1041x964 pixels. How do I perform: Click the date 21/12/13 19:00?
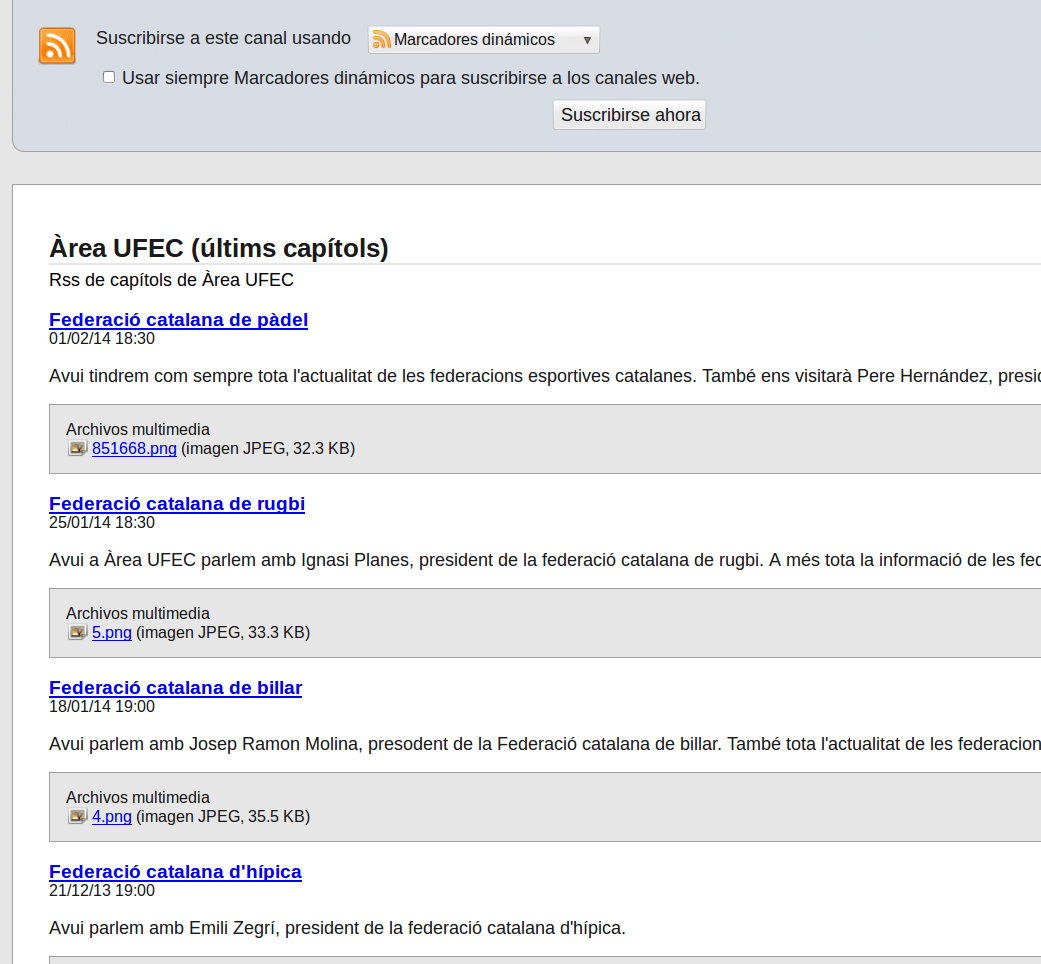[x=102, y=890]
